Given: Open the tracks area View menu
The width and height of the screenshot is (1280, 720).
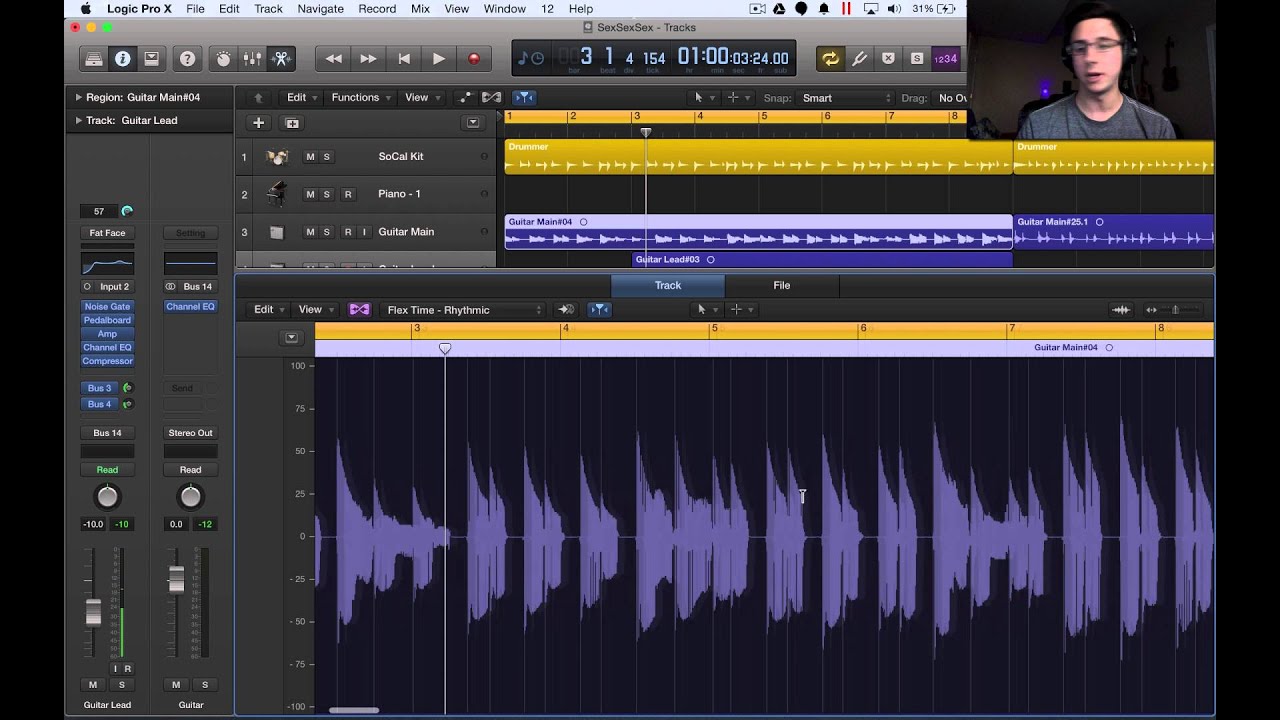Looking at the screenshot, I should pos(421,98).
